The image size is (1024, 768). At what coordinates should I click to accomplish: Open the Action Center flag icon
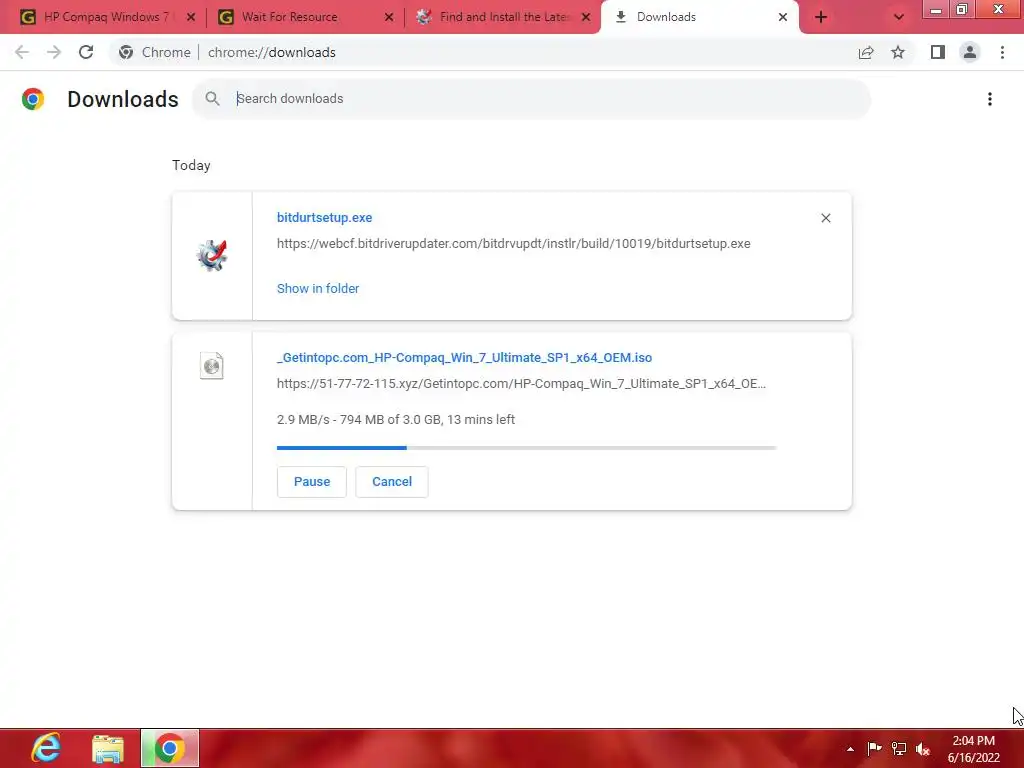click(x=874, y=748)
